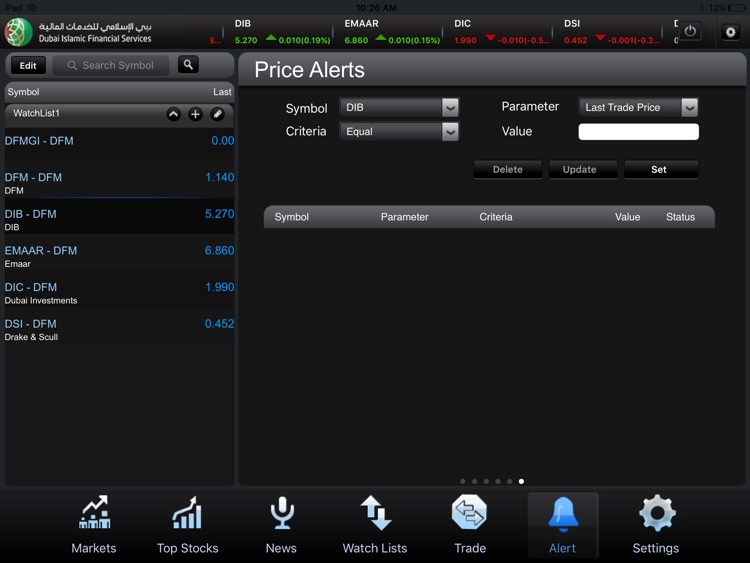Tap the active last page indicator dot
The height and width of the screenshot is (563, 750).
[x=521, y=481]
